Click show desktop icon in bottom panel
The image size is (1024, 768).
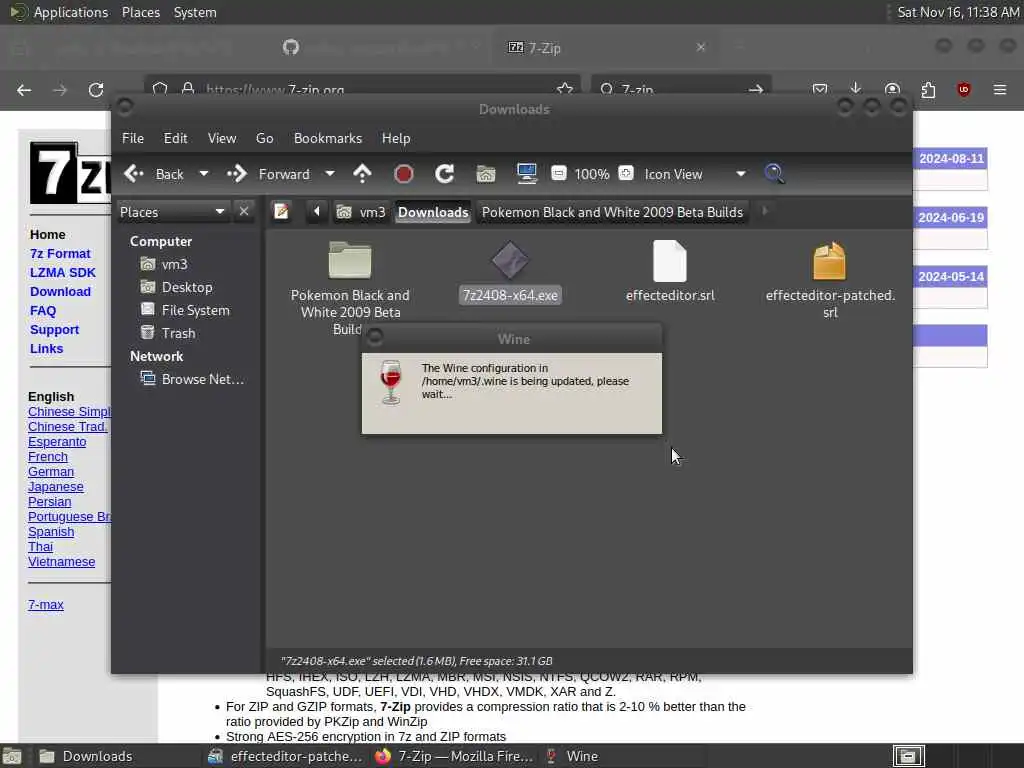(12, 756)
